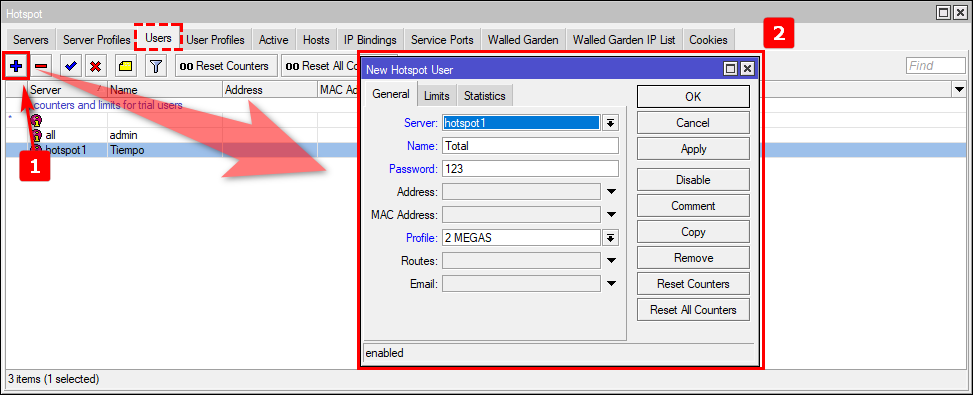Select the General tab in the dialog
973x395 pixels.
pos(391,94)
